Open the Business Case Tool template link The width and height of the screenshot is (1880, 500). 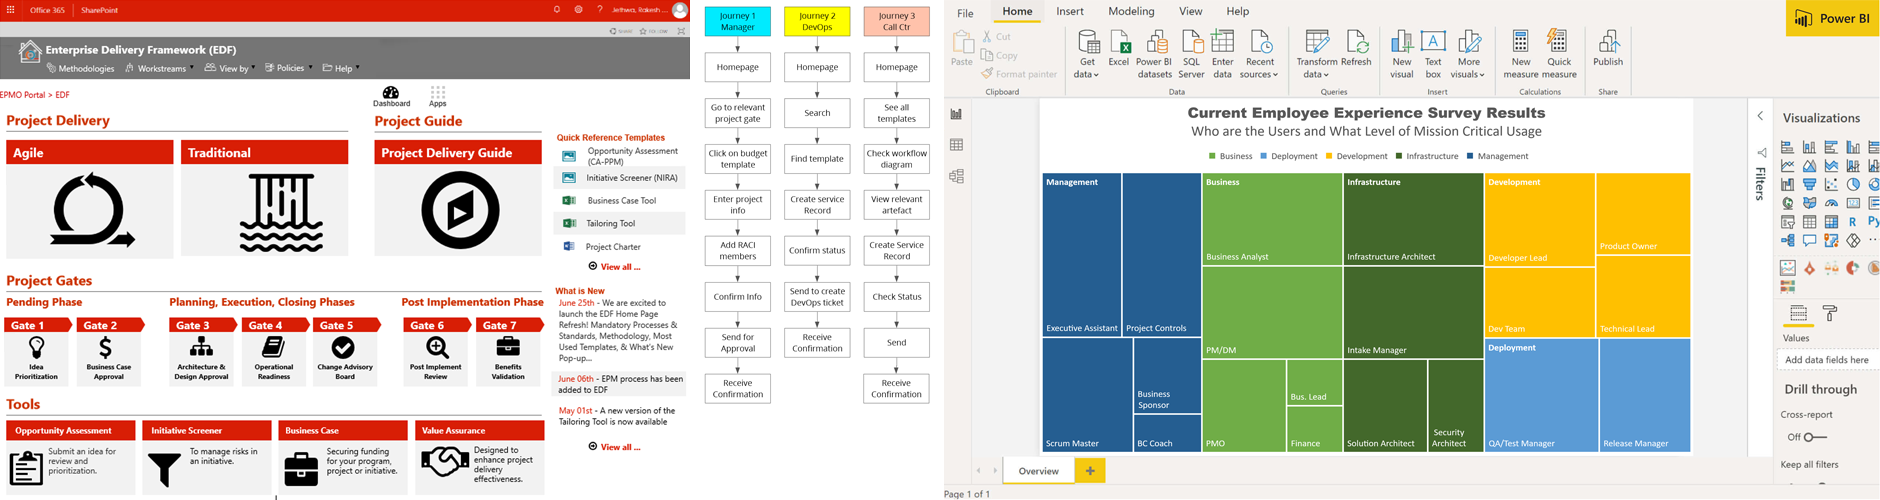[621, 201]
